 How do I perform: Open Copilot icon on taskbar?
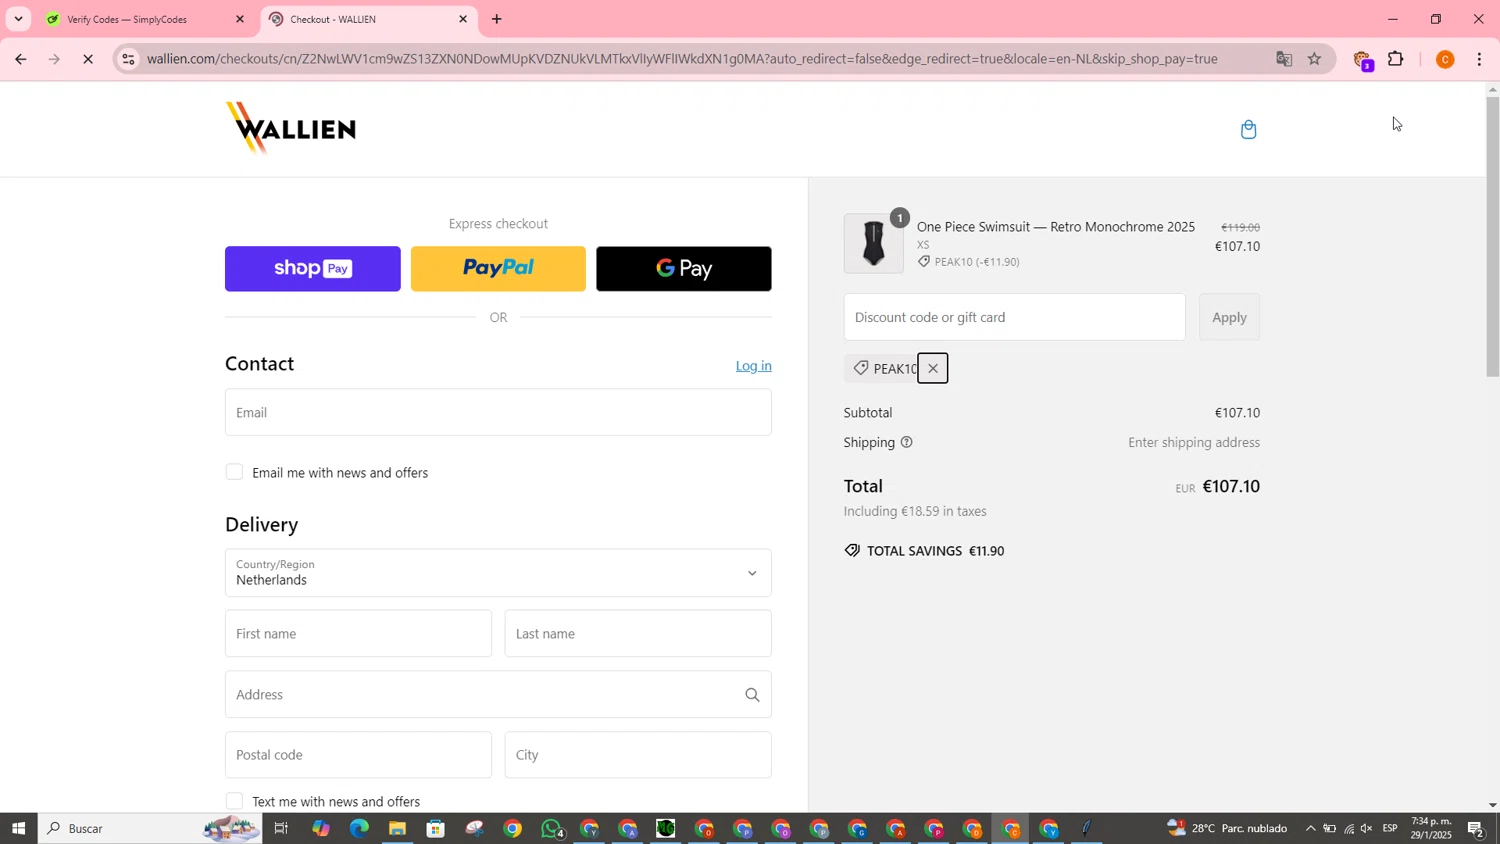click(320, 828)
